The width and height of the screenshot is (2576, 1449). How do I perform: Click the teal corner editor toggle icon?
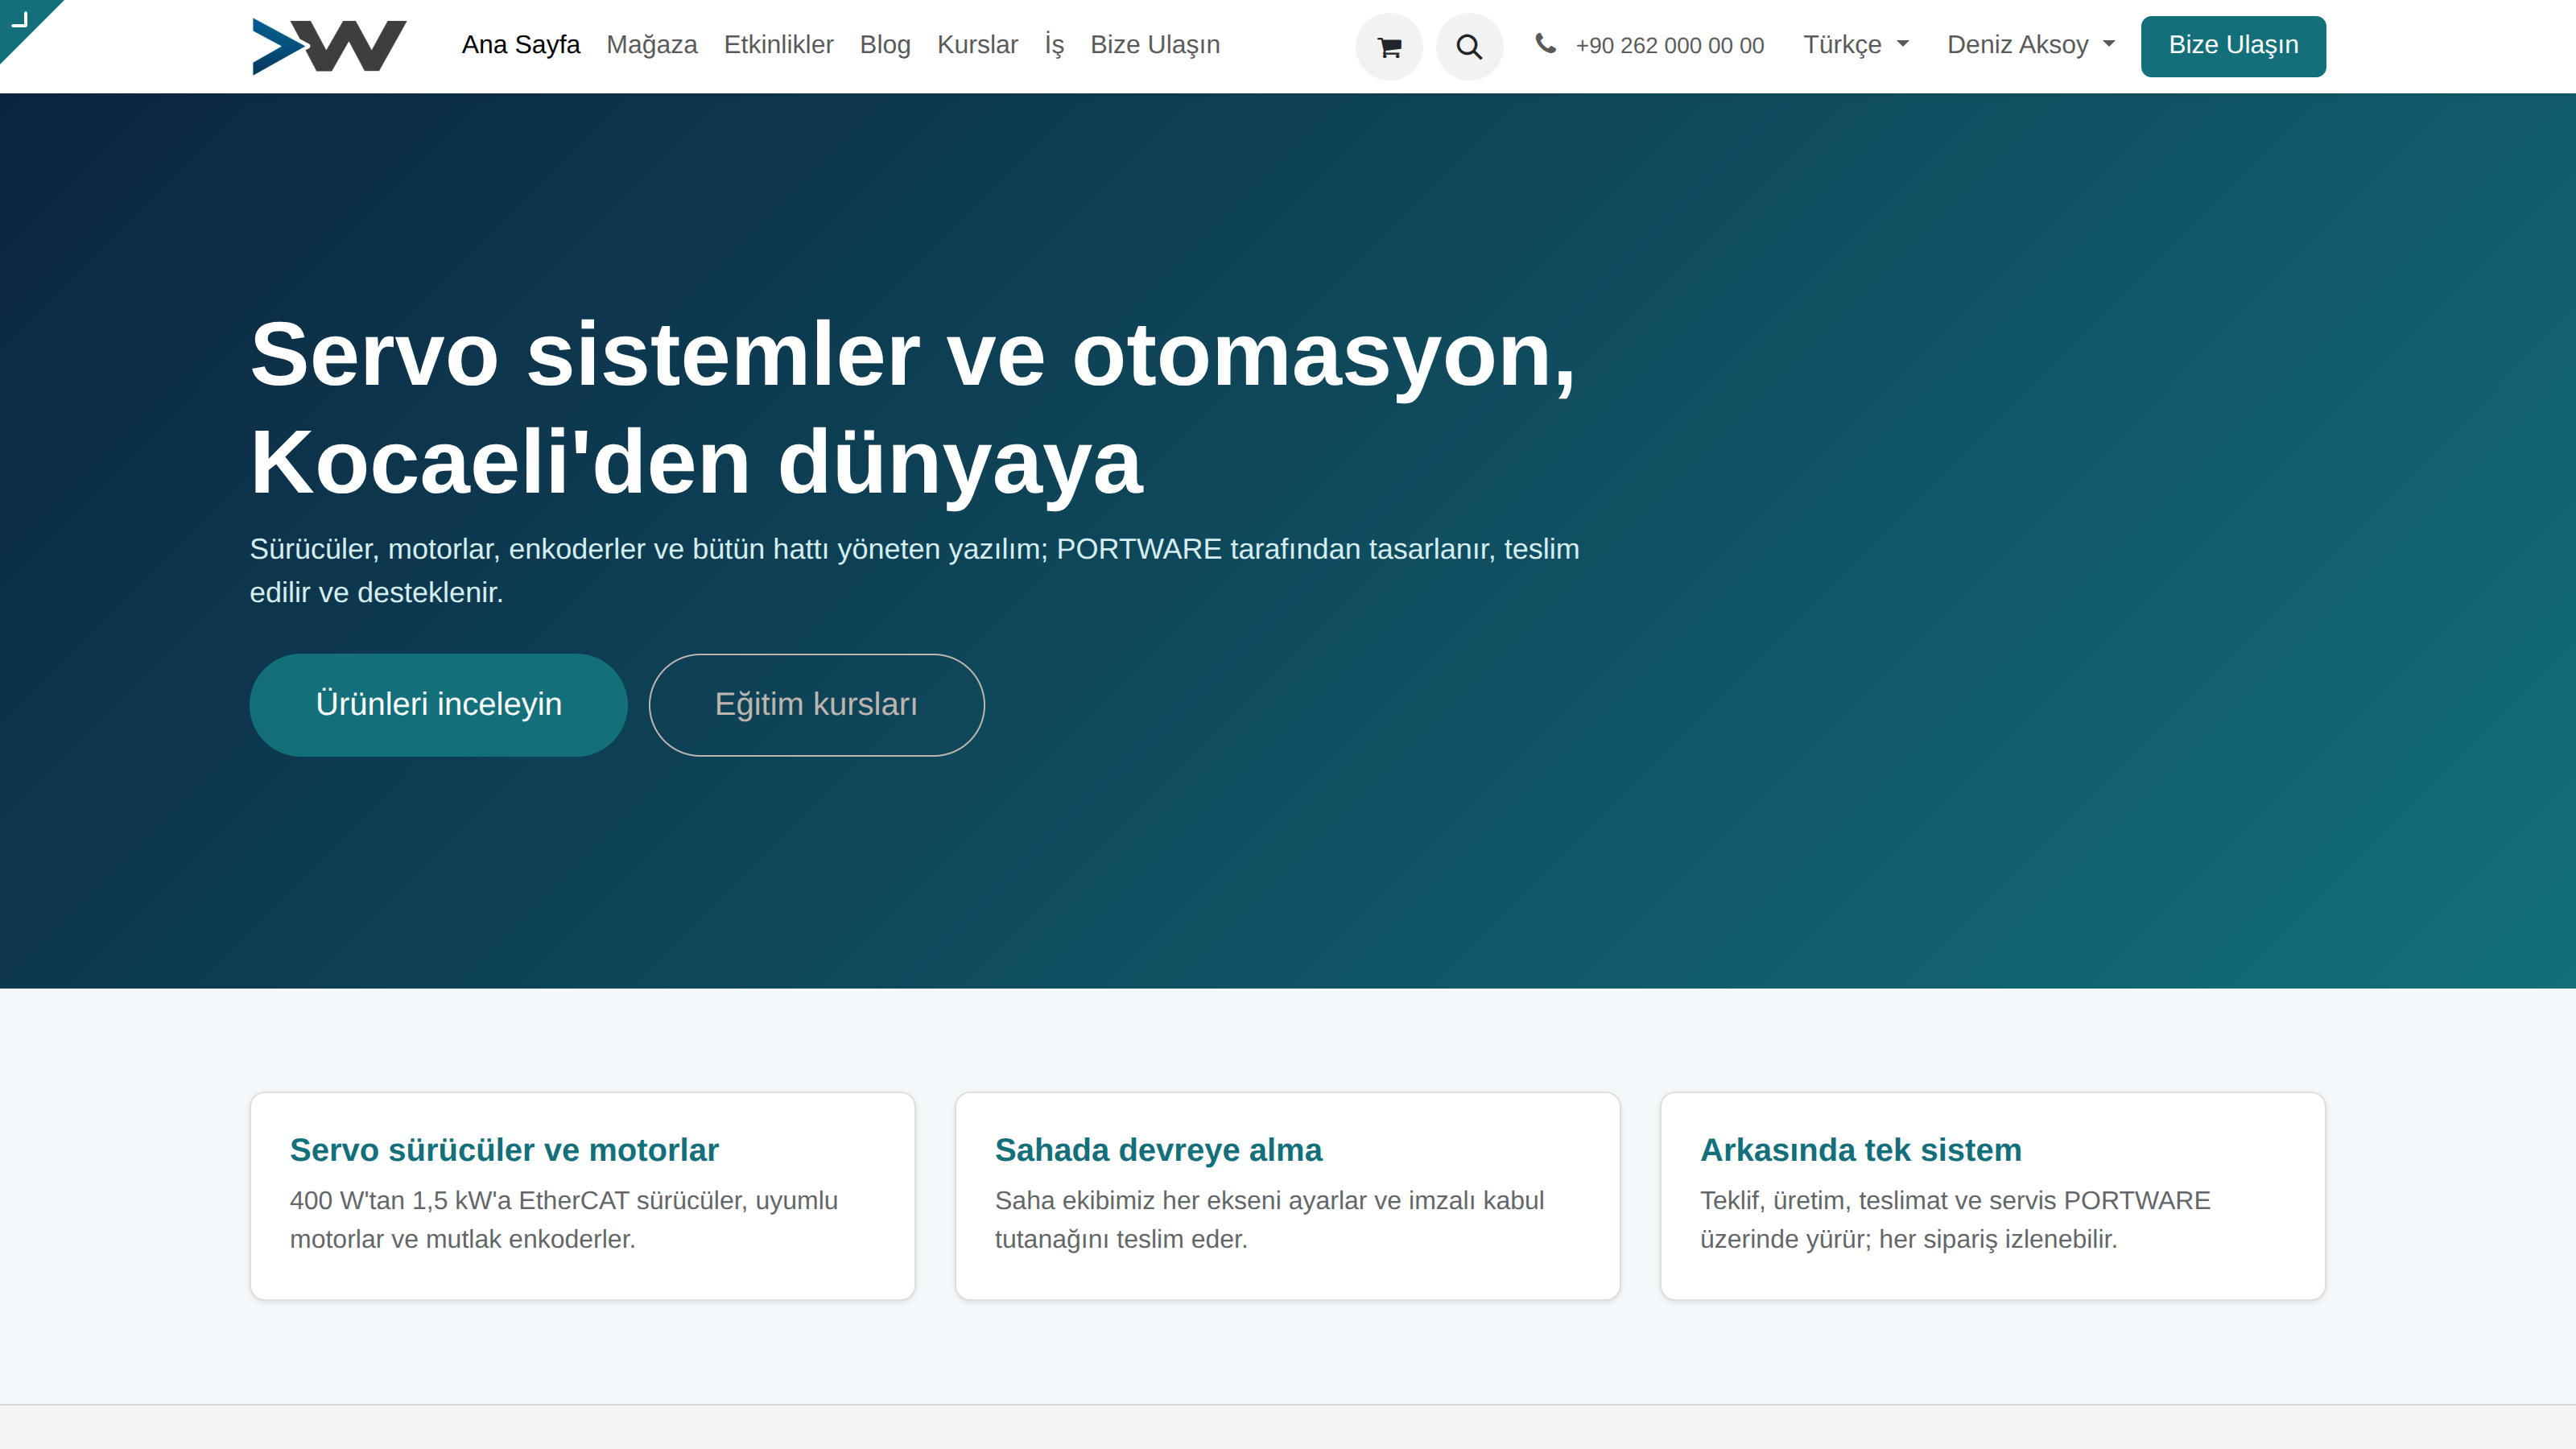coord(21,19)
